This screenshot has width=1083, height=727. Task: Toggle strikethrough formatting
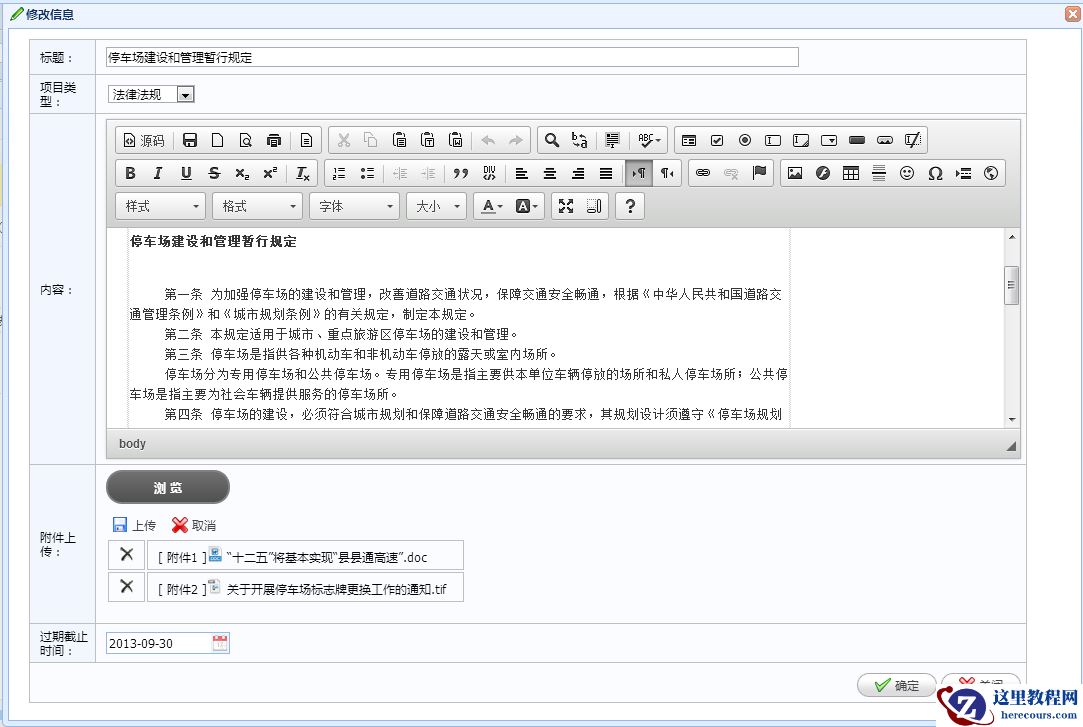coord(214,173)
